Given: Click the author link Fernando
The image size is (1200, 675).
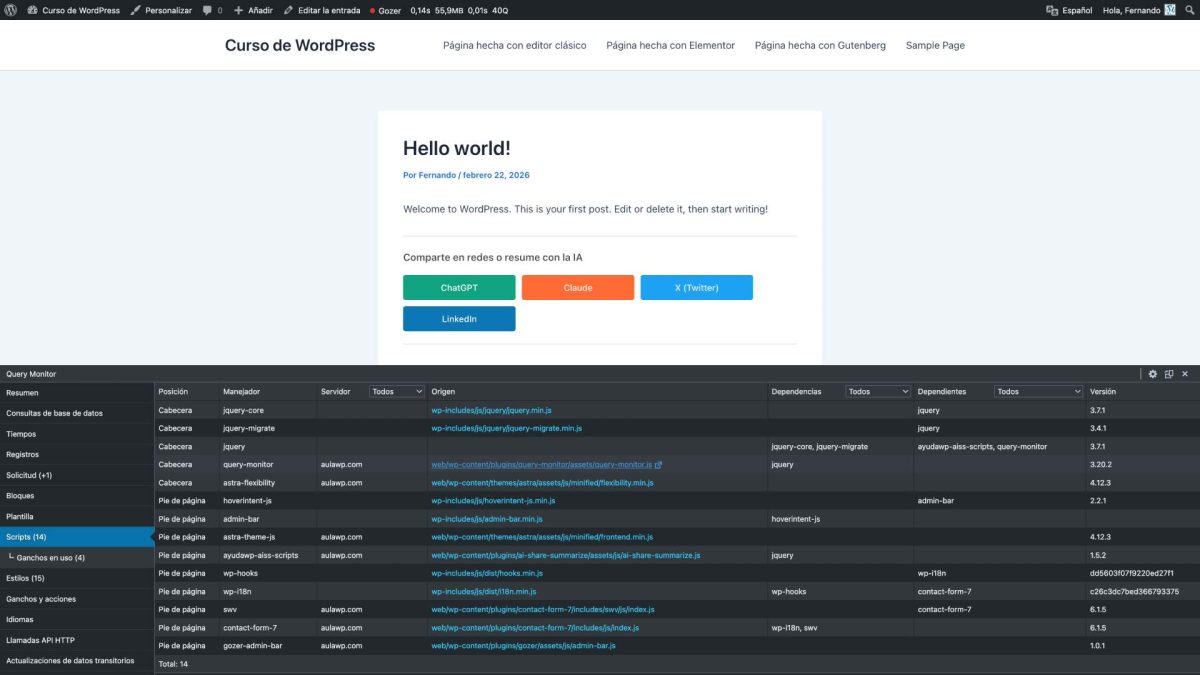Looking at the screenshot, I should [x=436, y=175].
